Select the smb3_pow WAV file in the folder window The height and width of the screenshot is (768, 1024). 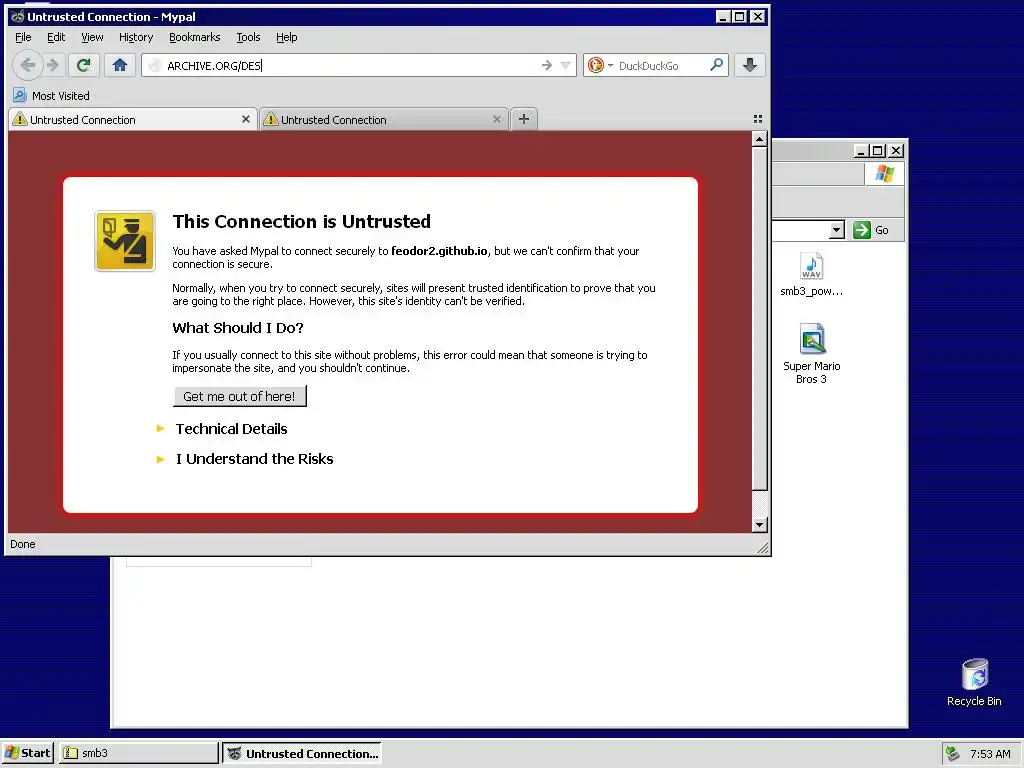click(x=812, y=274)
